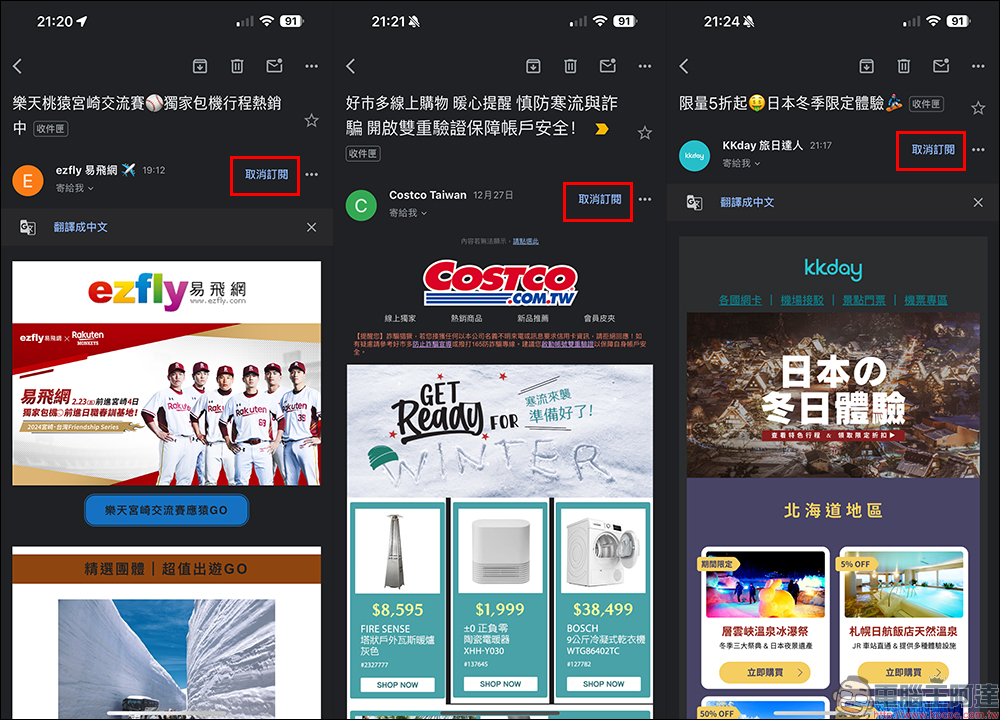Shop now for FIRE SENSE heater
The image size is (1000, 720).
point(397,684)
